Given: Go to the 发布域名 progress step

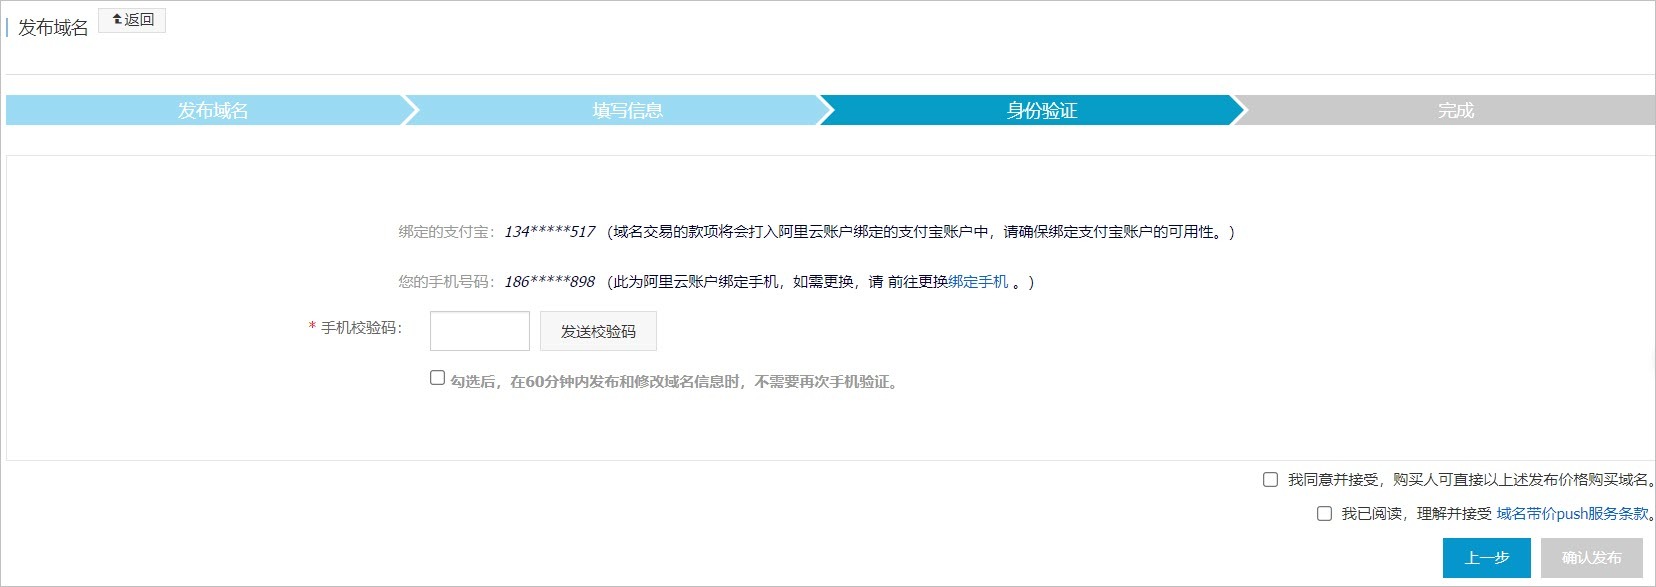Looking at the screenshot, I should pos(212,110).
